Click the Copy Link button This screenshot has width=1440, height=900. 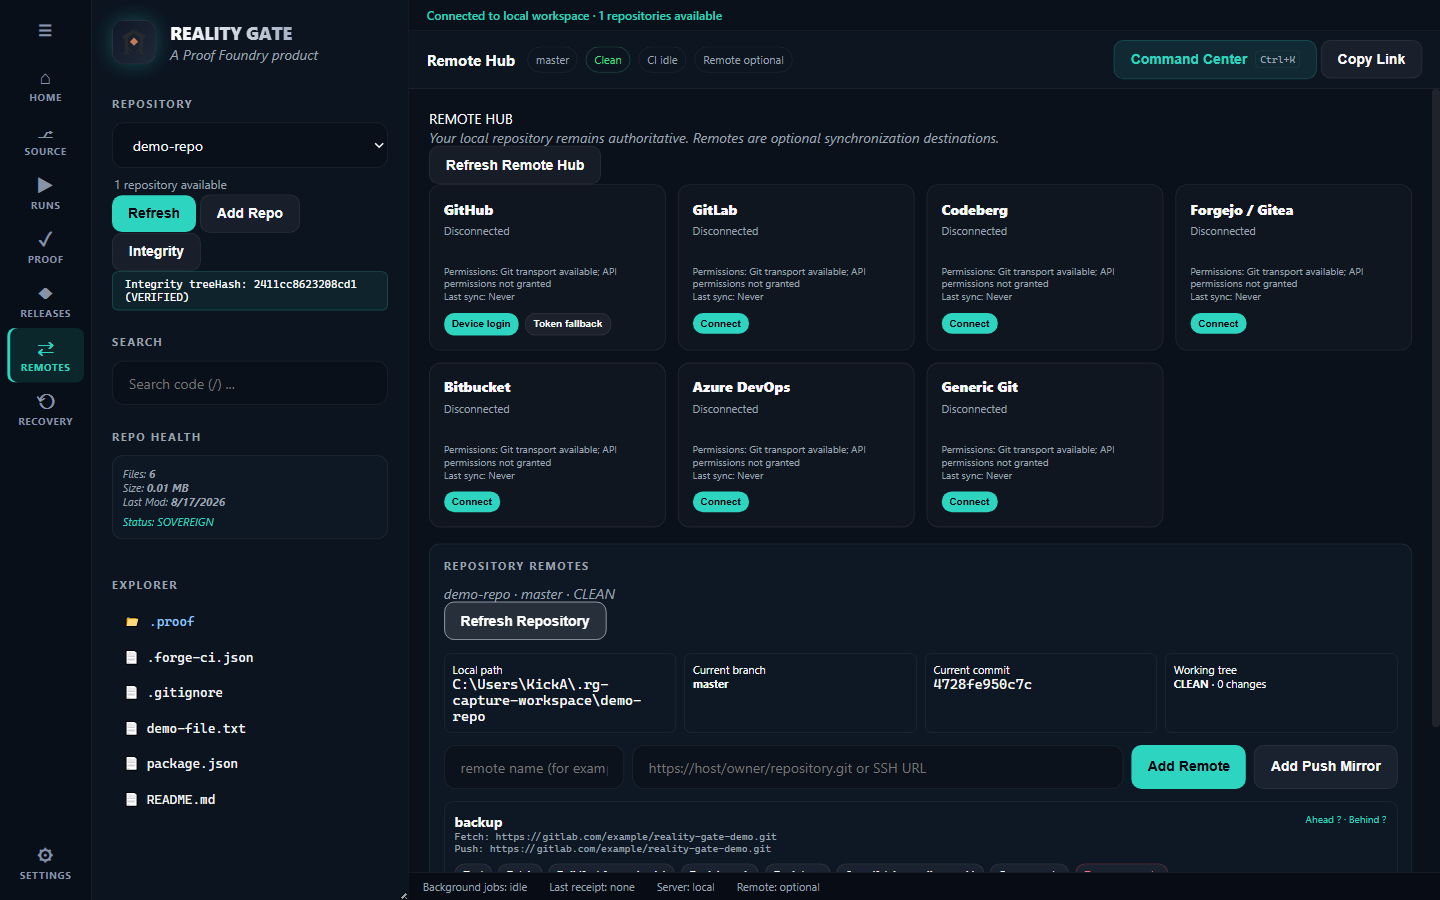pyautogui.click(x=1371, y=59)
